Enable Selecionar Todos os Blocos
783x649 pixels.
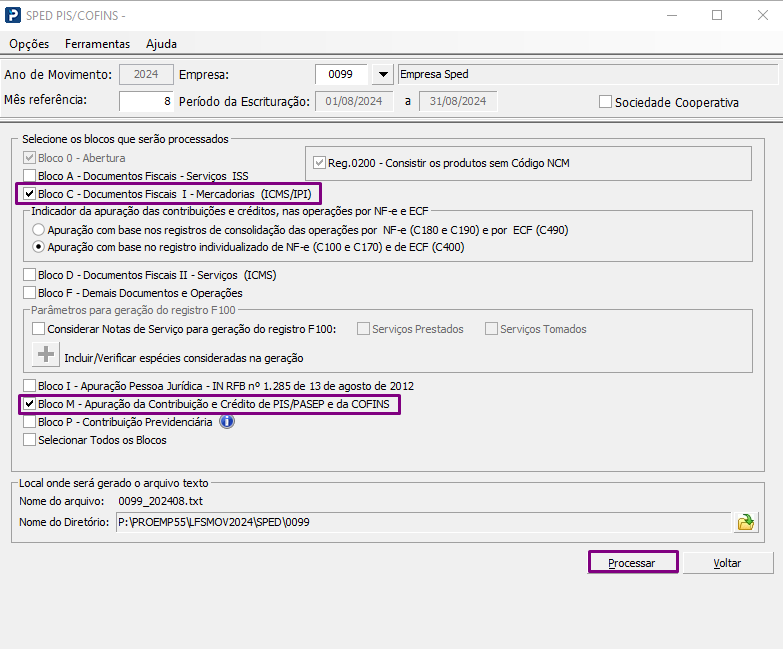click(29, 440)
